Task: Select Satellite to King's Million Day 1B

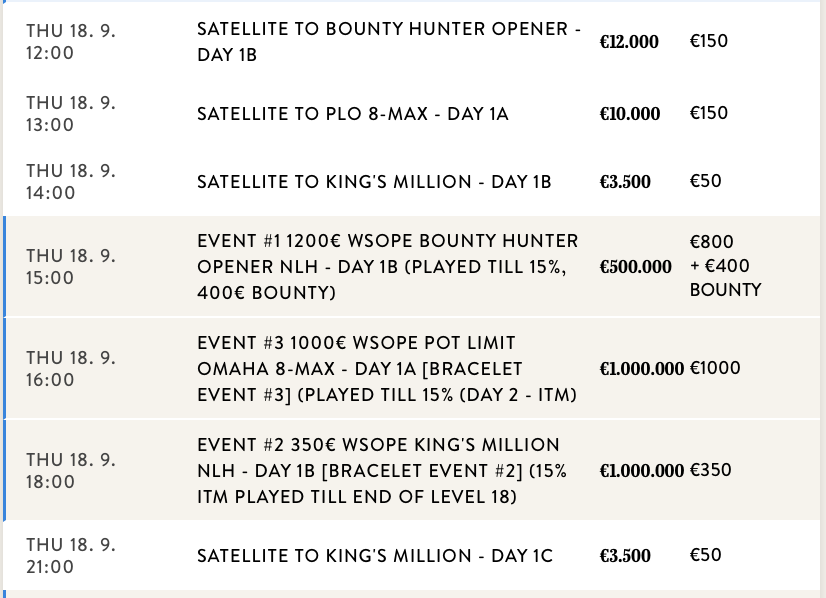Action: click(374, 182)
